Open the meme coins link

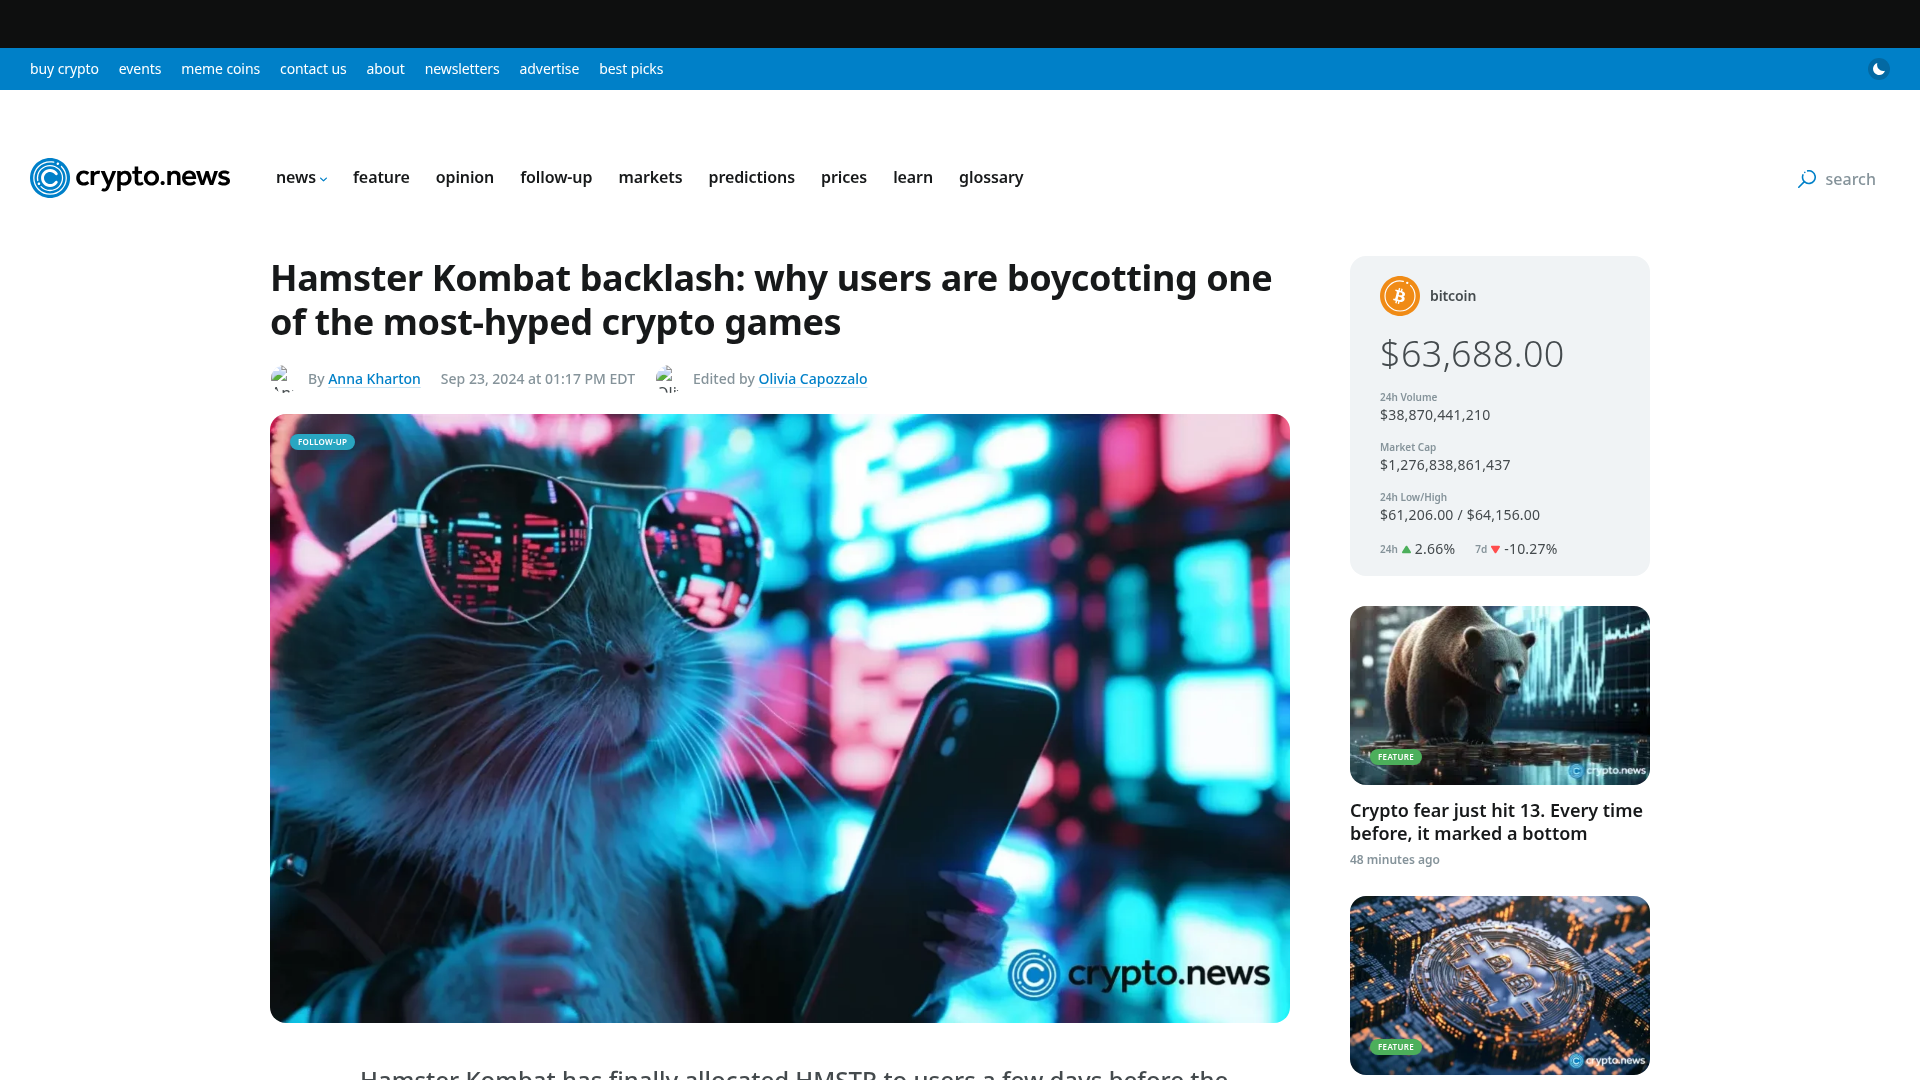(x=220, y=69)
